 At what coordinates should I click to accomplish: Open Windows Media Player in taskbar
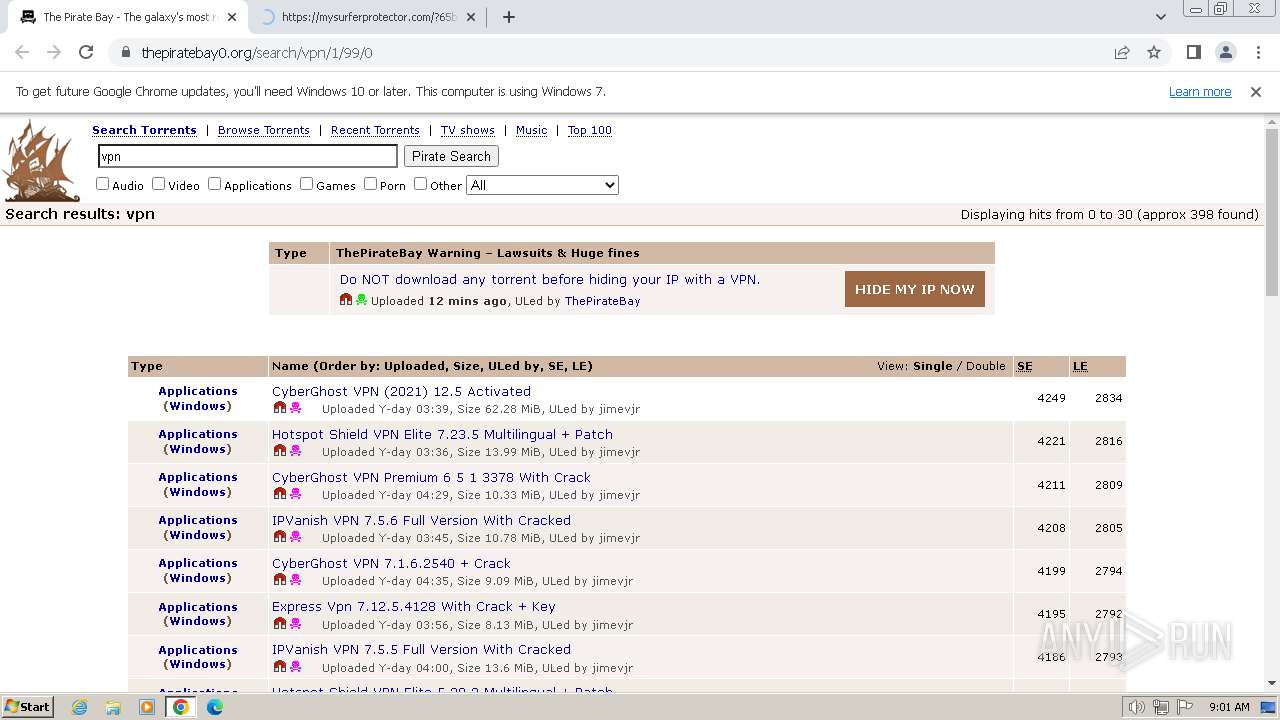coord(147,707)
